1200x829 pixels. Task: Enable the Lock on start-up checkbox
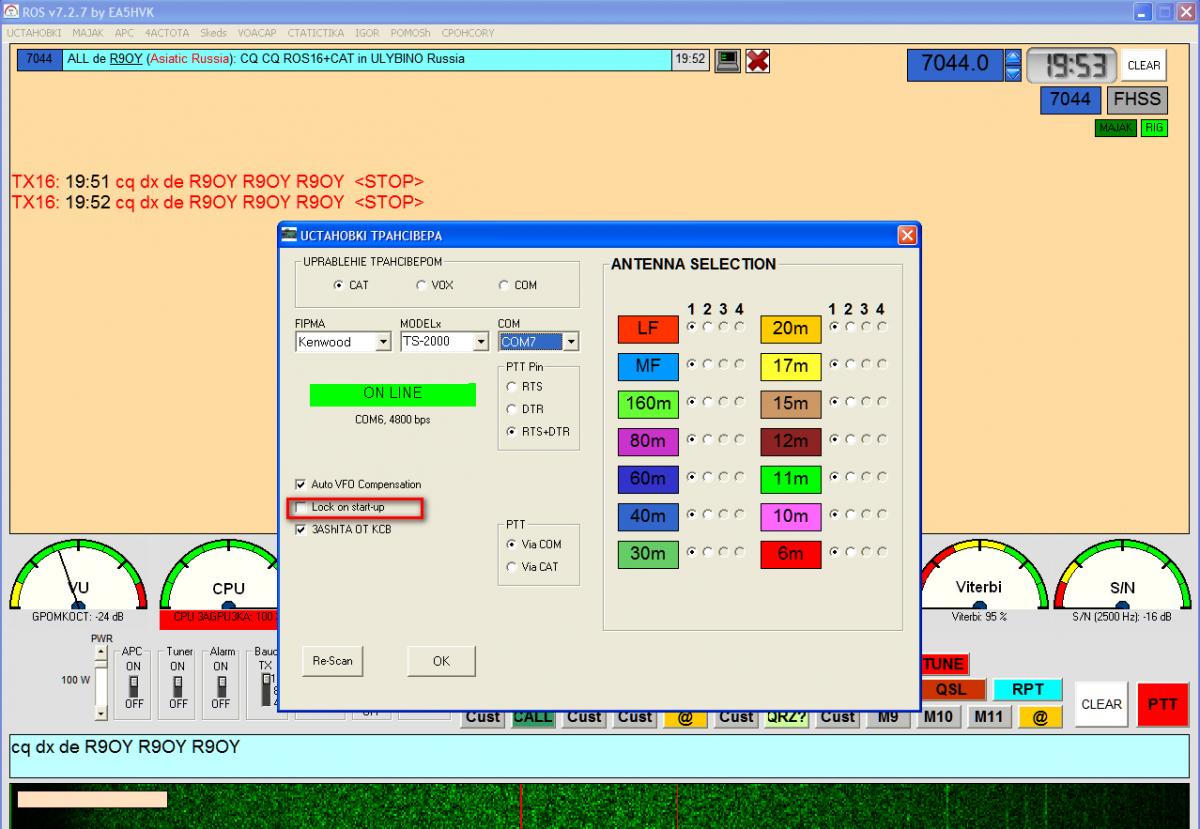coord(301,508)
